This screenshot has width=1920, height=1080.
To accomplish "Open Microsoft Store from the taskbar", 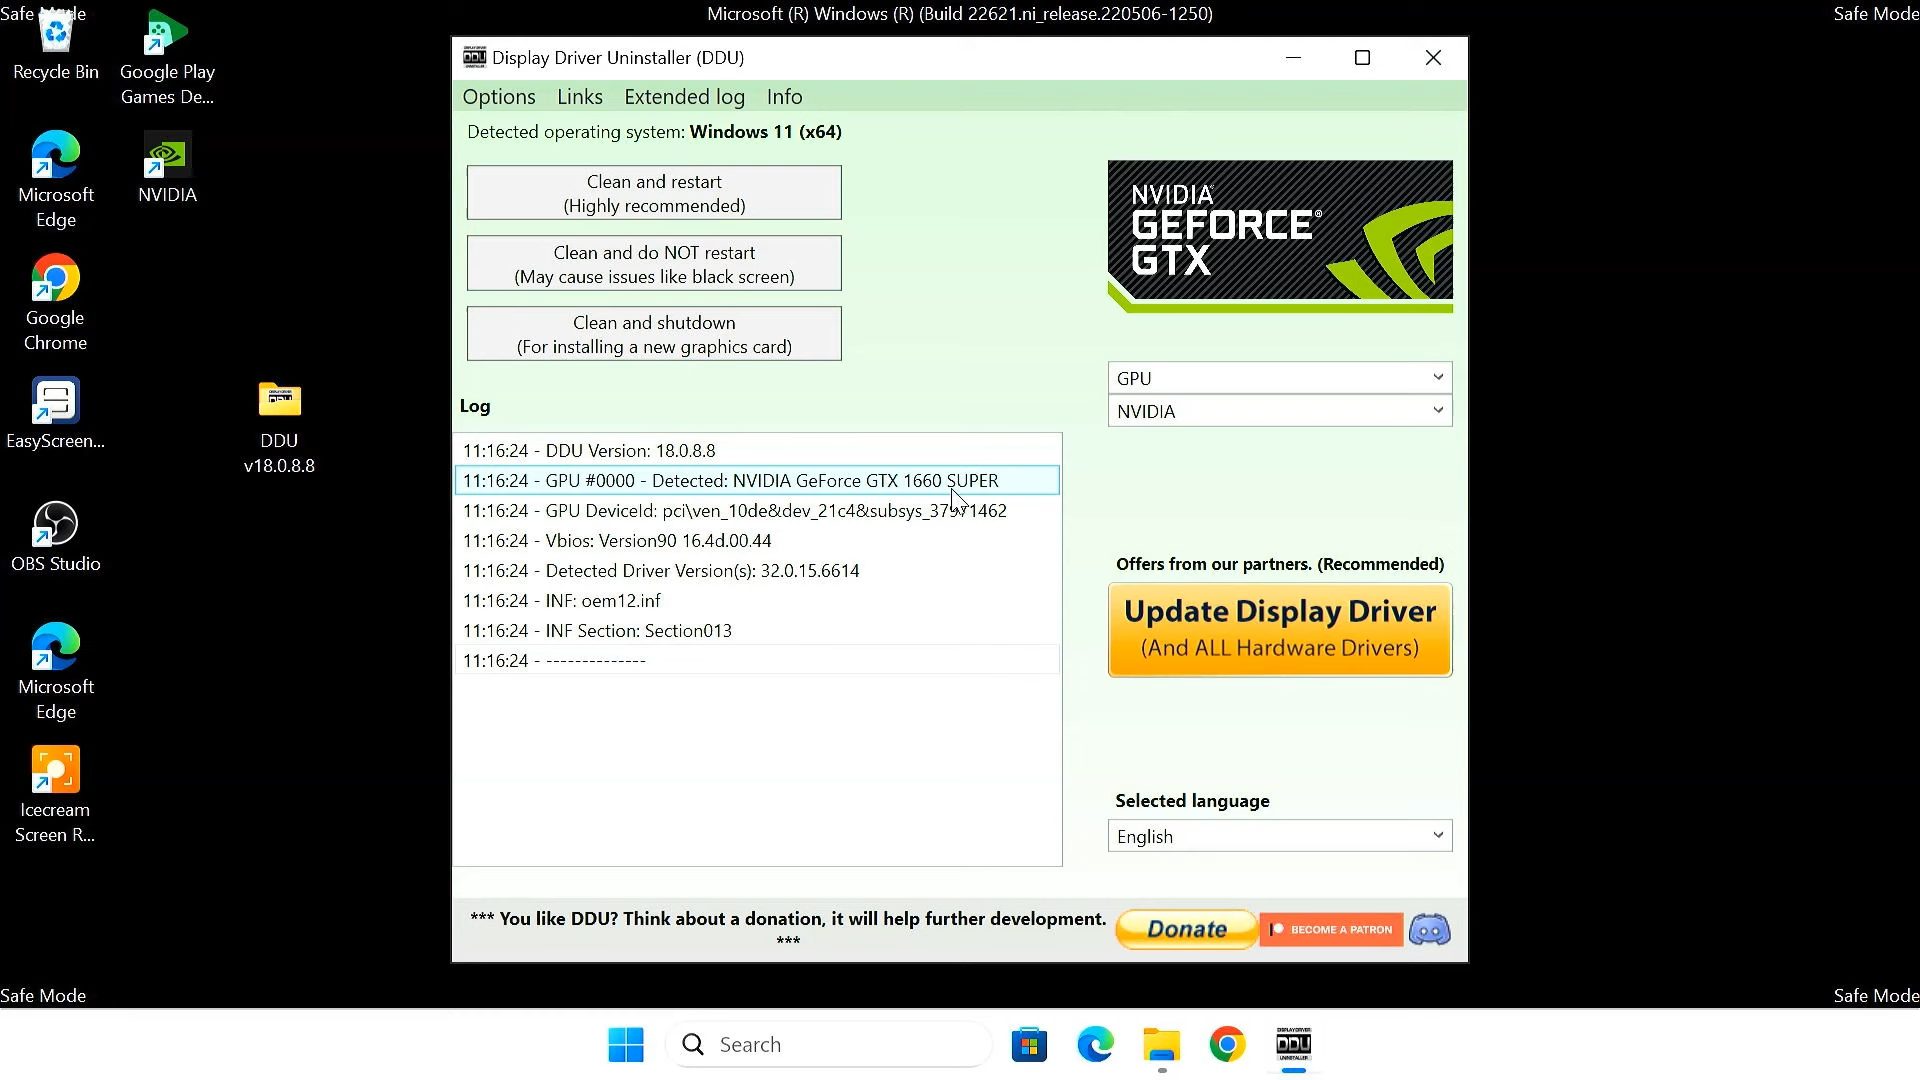I will [1029, 1045].
